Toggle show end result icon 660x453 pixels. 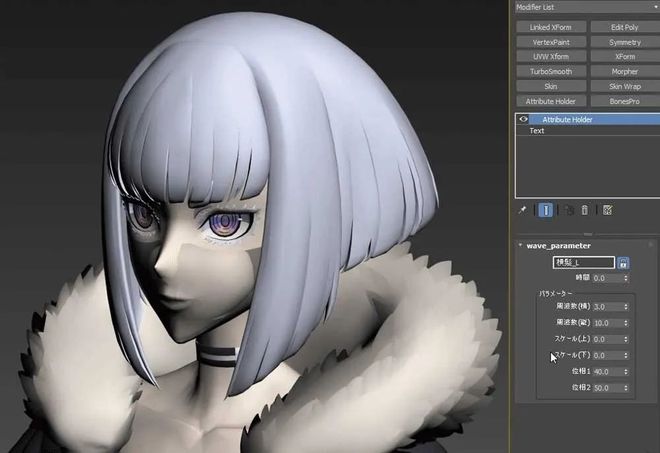coord(546,210)
